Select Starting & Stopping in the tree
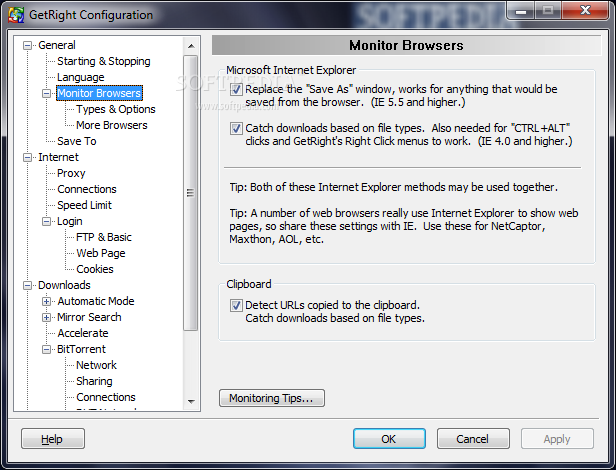The image size is (616, 470). coord(104,61)
